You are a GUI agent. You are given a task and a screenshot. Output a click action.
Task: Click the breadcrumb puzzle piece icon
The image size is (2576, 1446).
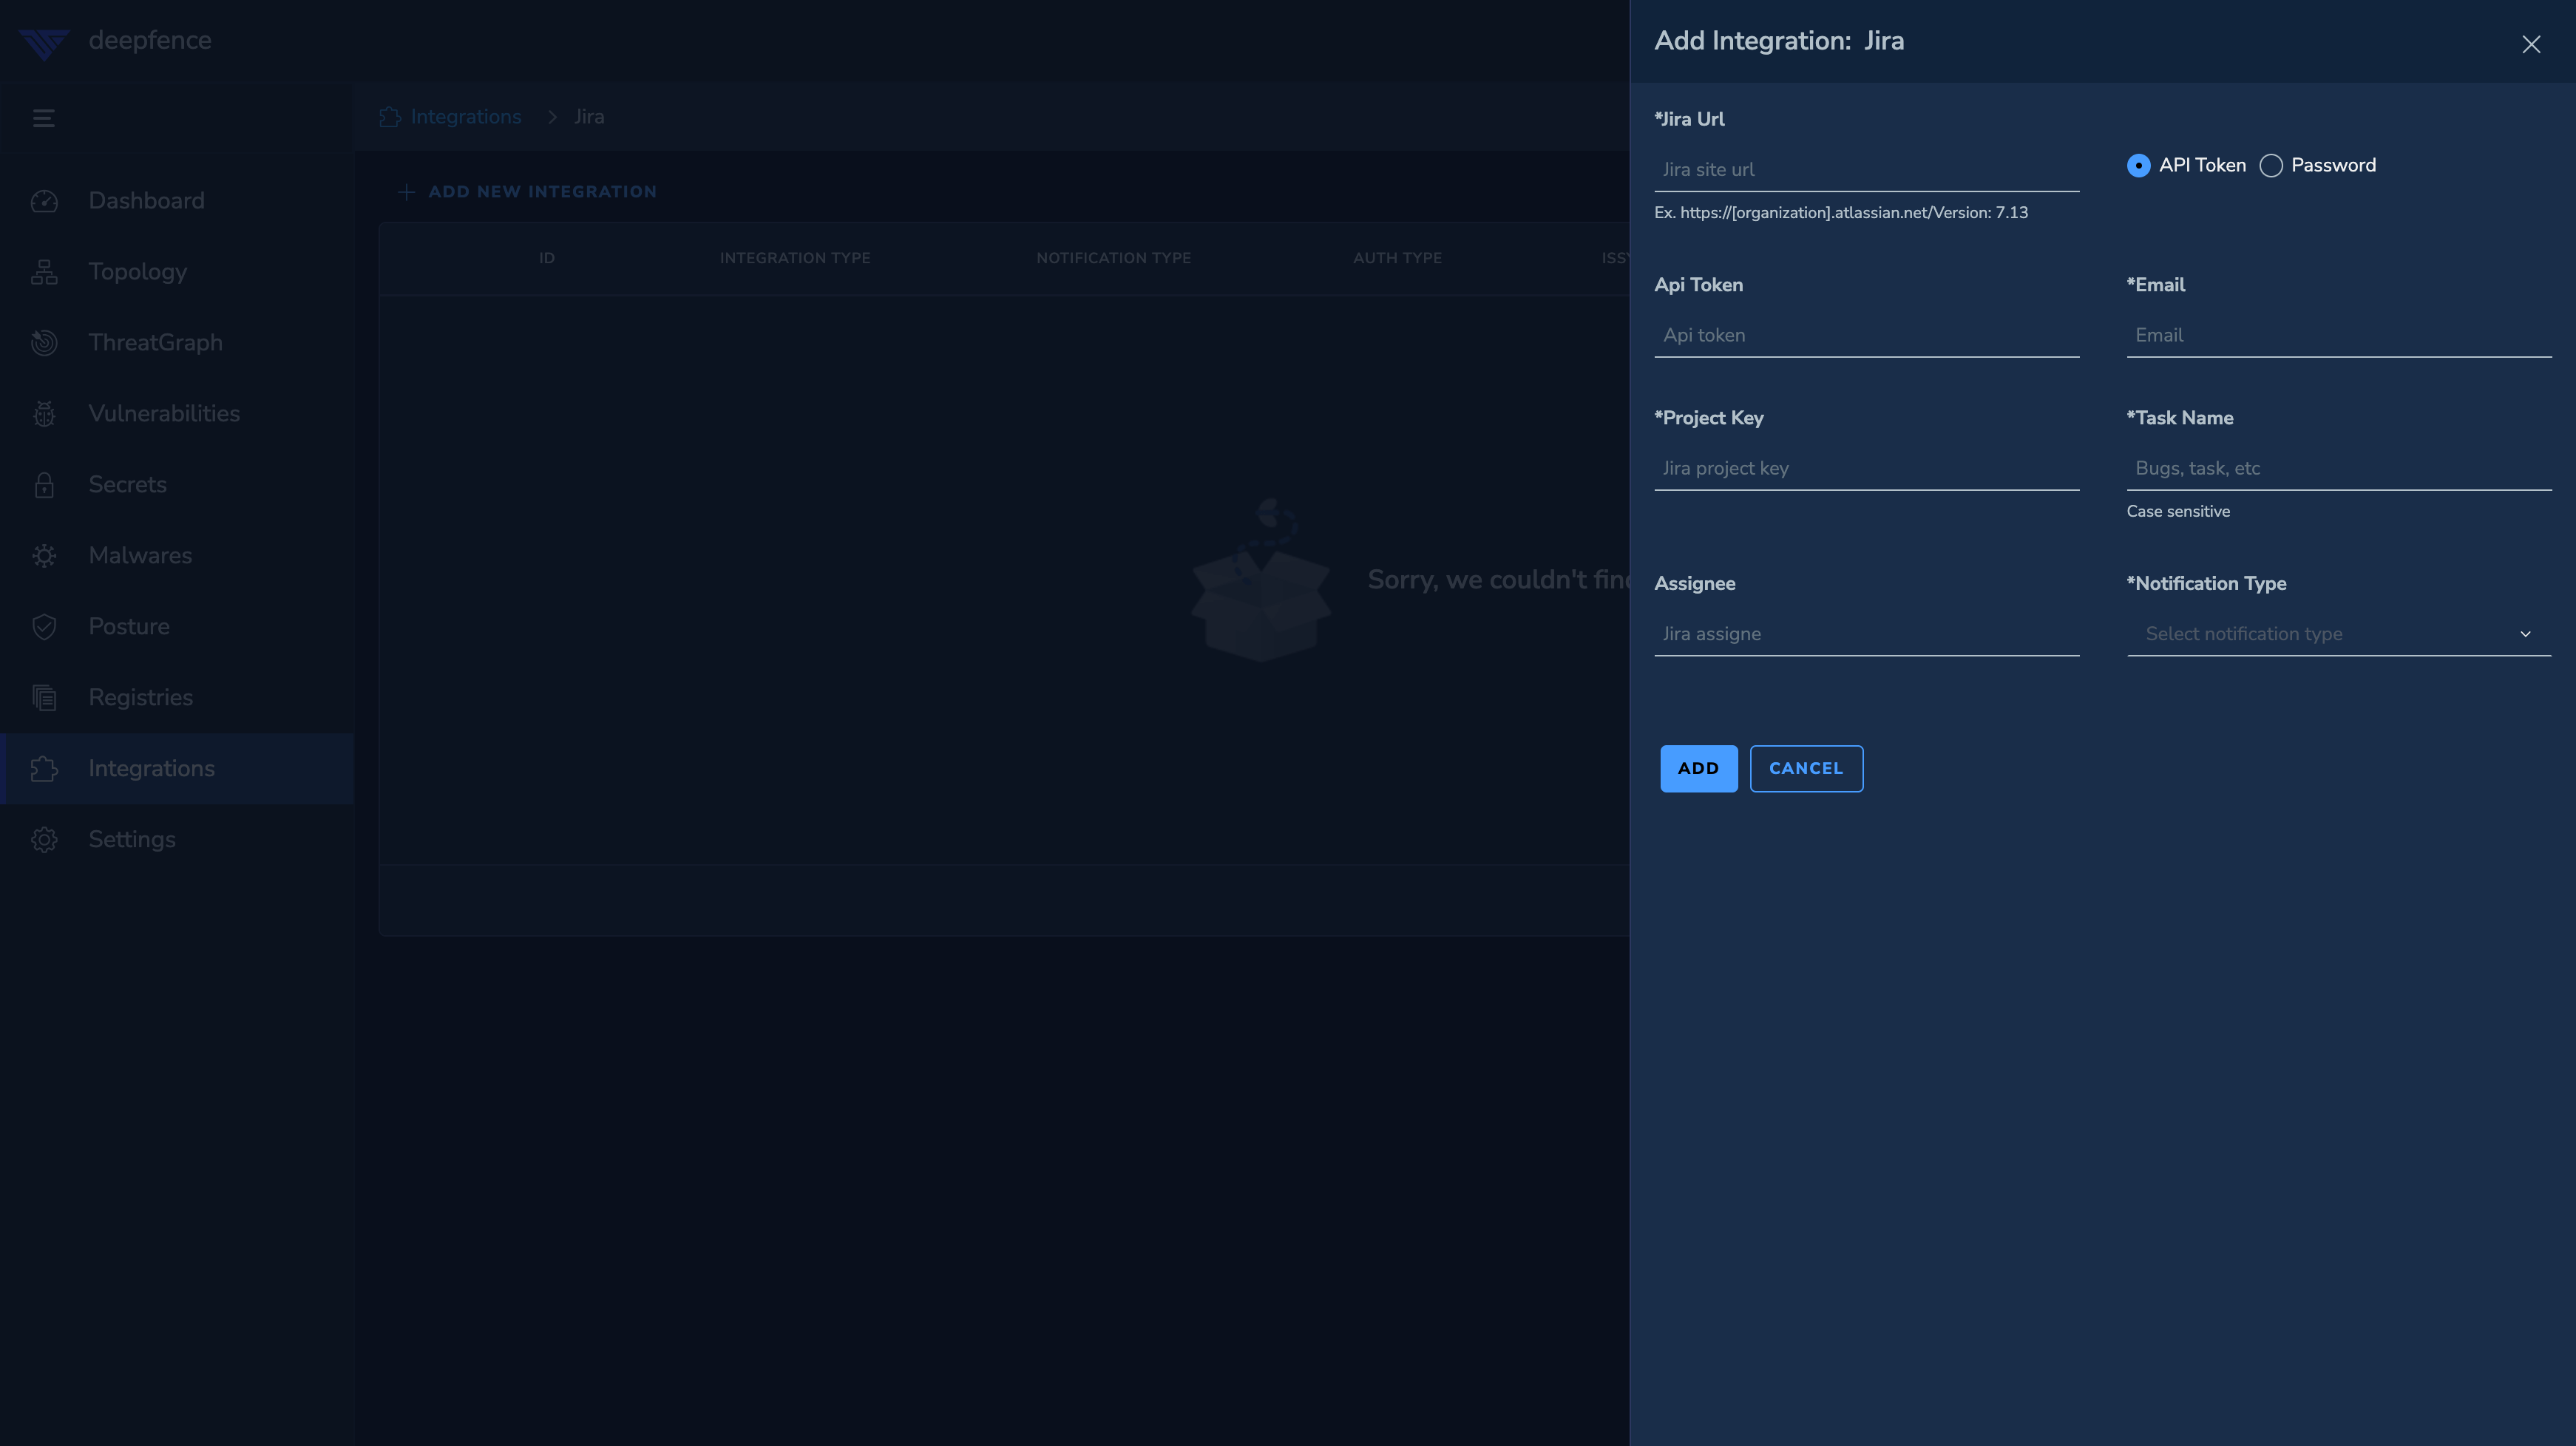pos(390,117)
